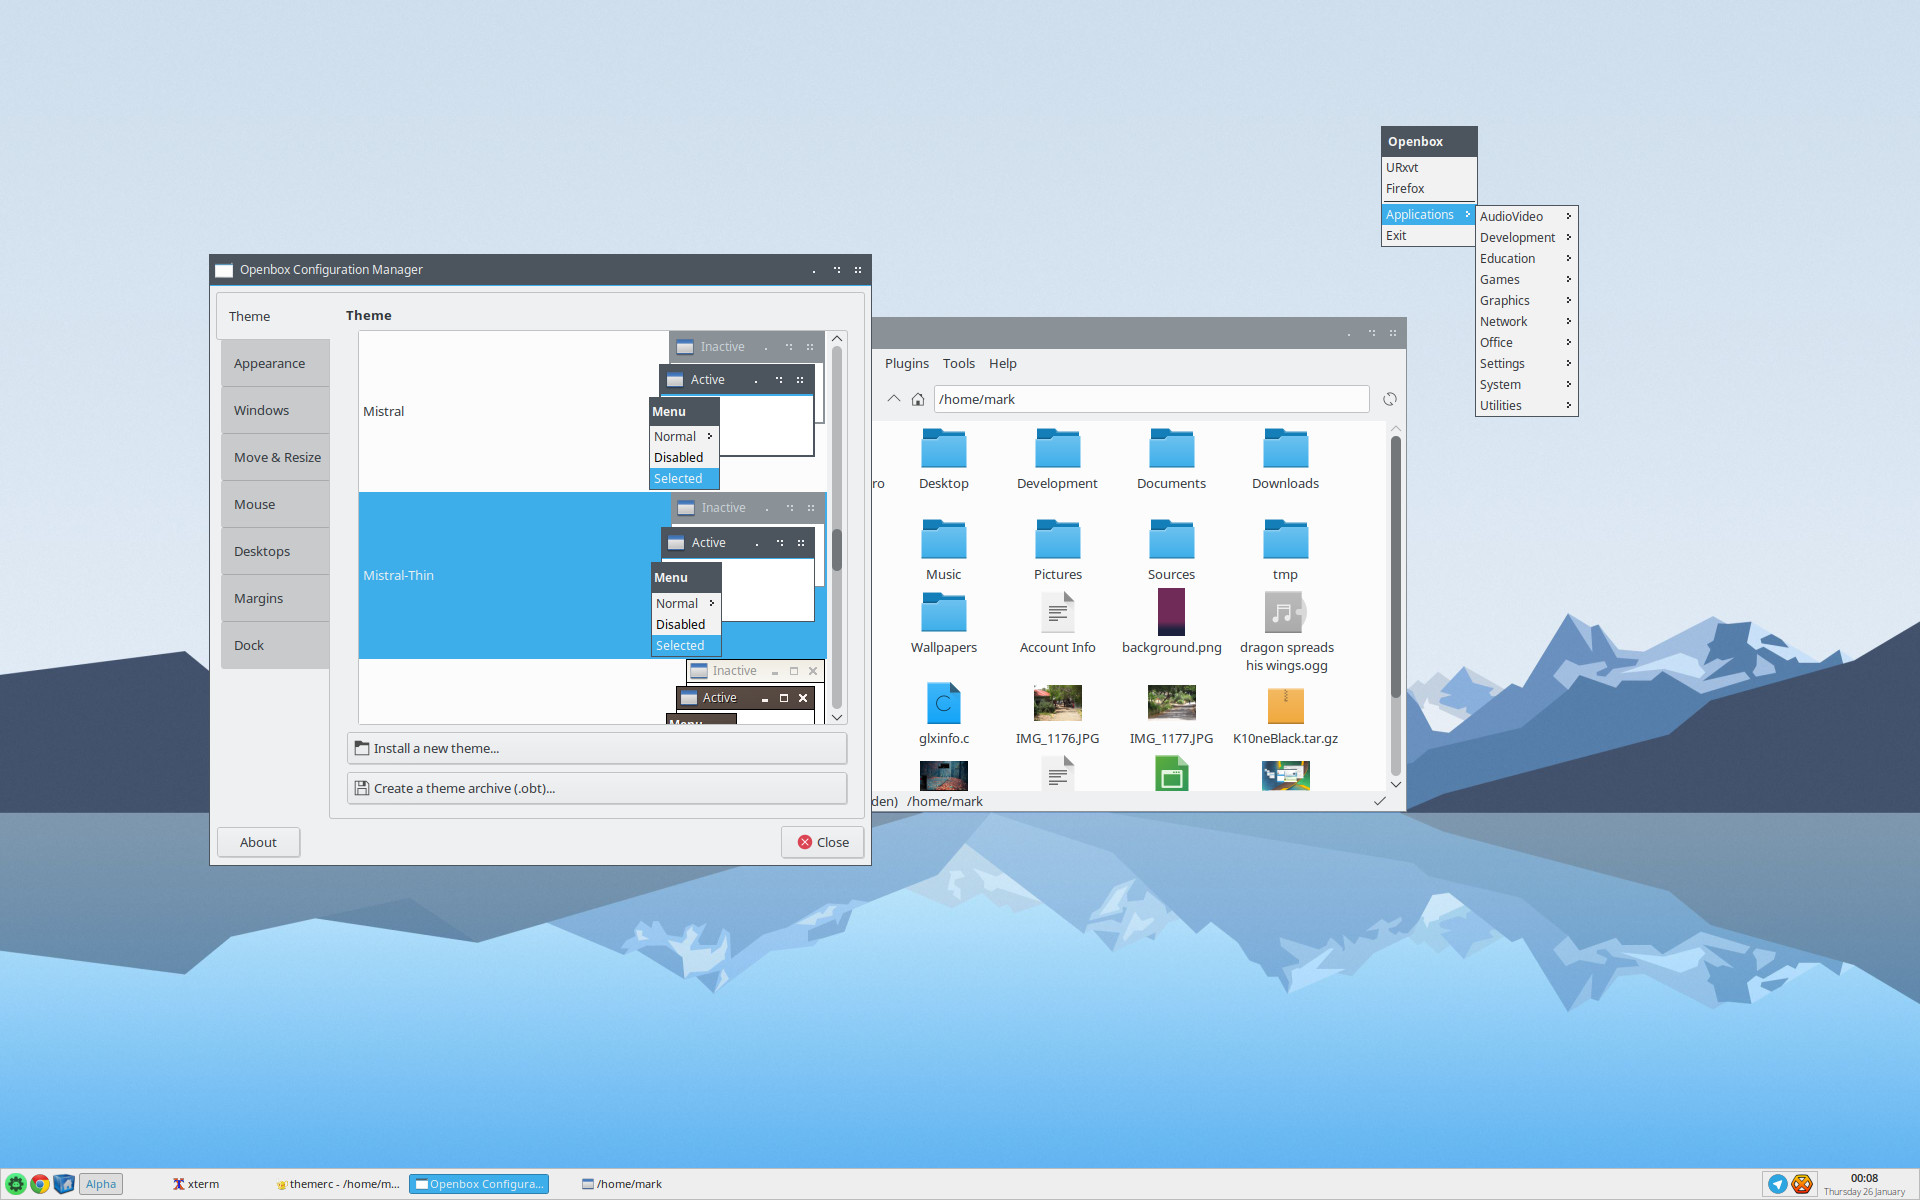This screenshot has width=1920, height=1200.
Task: Click the file manager vertical scrollbar
Action: pos(1395,565)
